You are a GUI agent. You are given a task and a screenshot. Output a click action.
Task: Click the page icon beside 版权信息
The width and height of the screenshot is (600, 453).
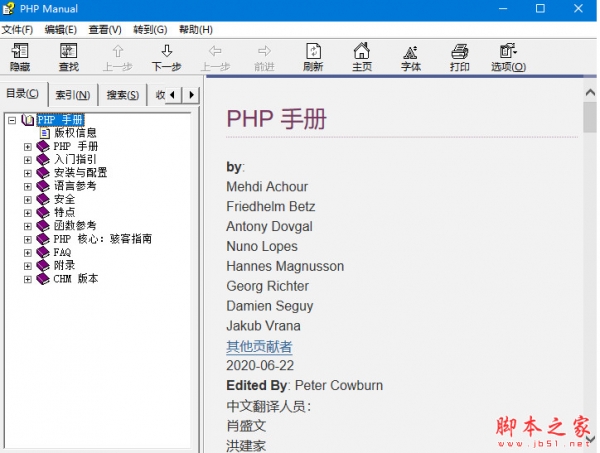pos(45,133)
